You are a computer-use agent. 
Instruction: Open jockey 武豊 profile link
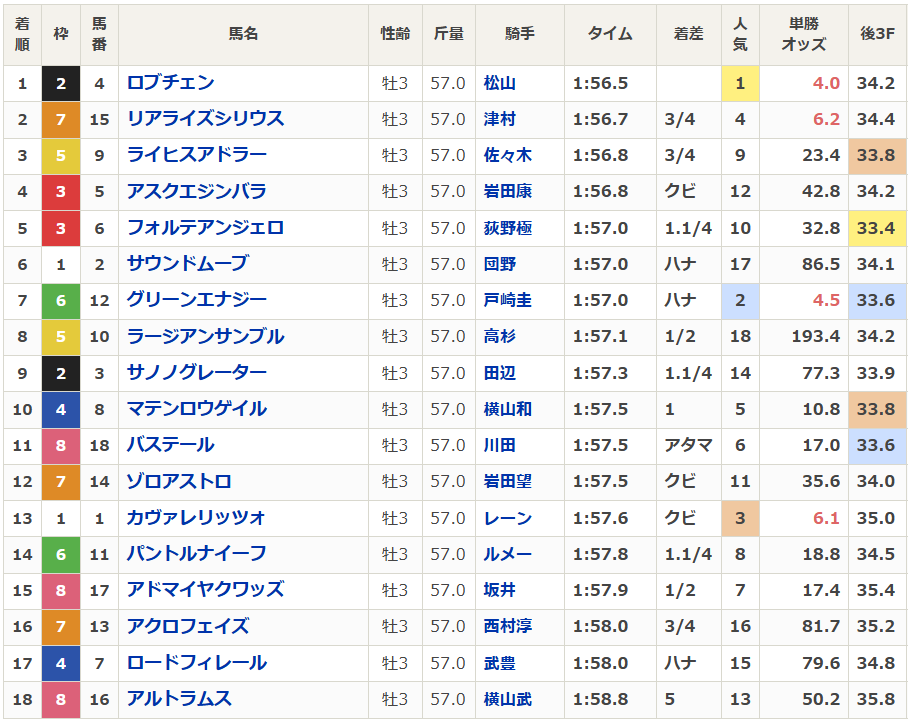coord(500,663)
